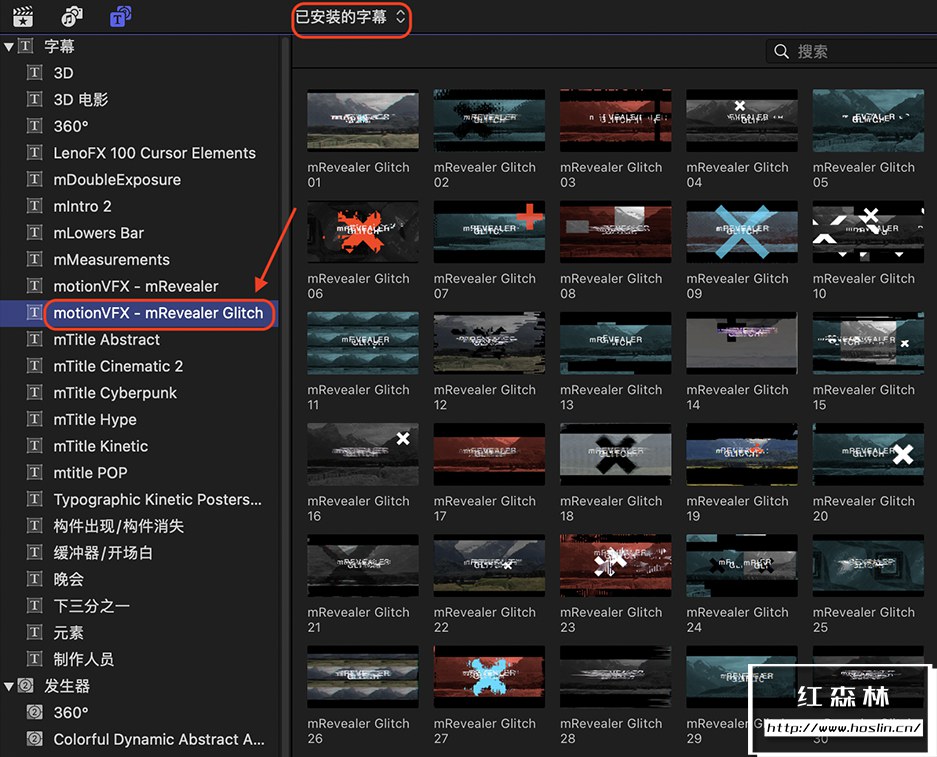Click the T icon beside LenoFX 100 Cursor Elements

point(35,153)
